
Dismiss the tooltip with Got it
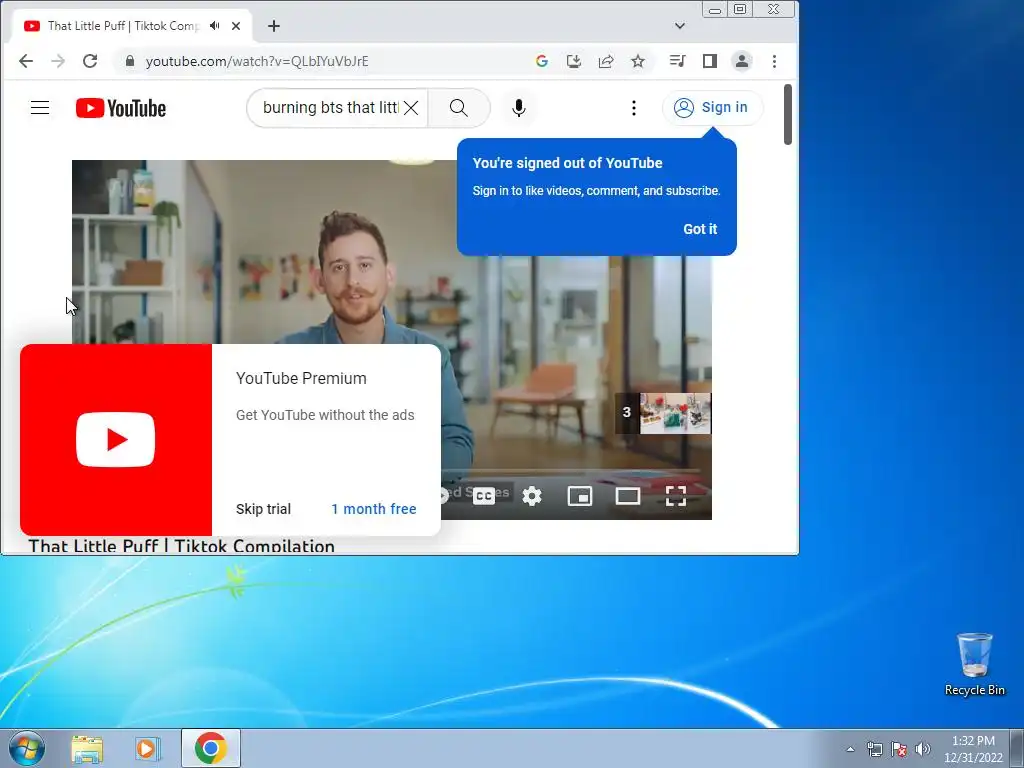point(700,229)
